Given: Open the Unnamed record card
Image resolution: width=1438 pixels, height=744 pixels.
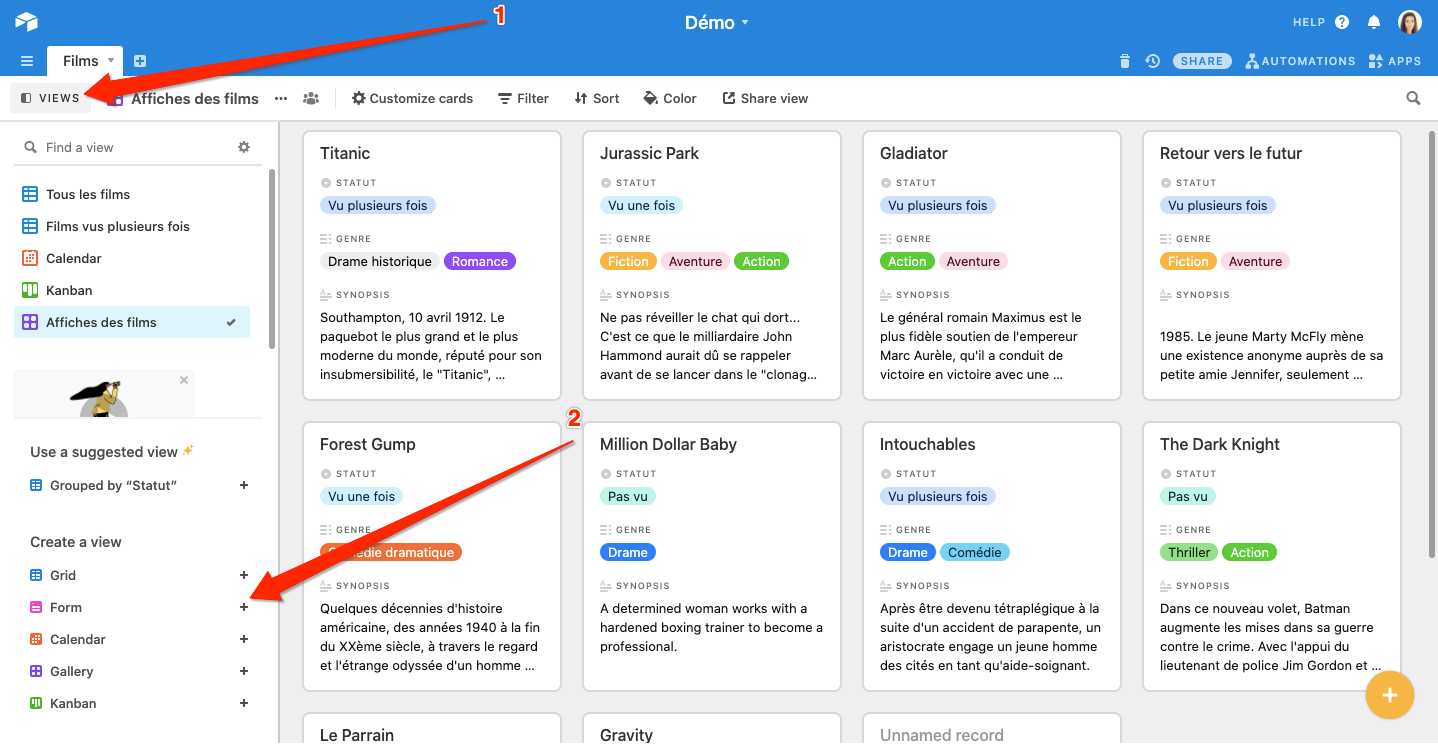Looking at the screenshot, I should coord(991,729).
